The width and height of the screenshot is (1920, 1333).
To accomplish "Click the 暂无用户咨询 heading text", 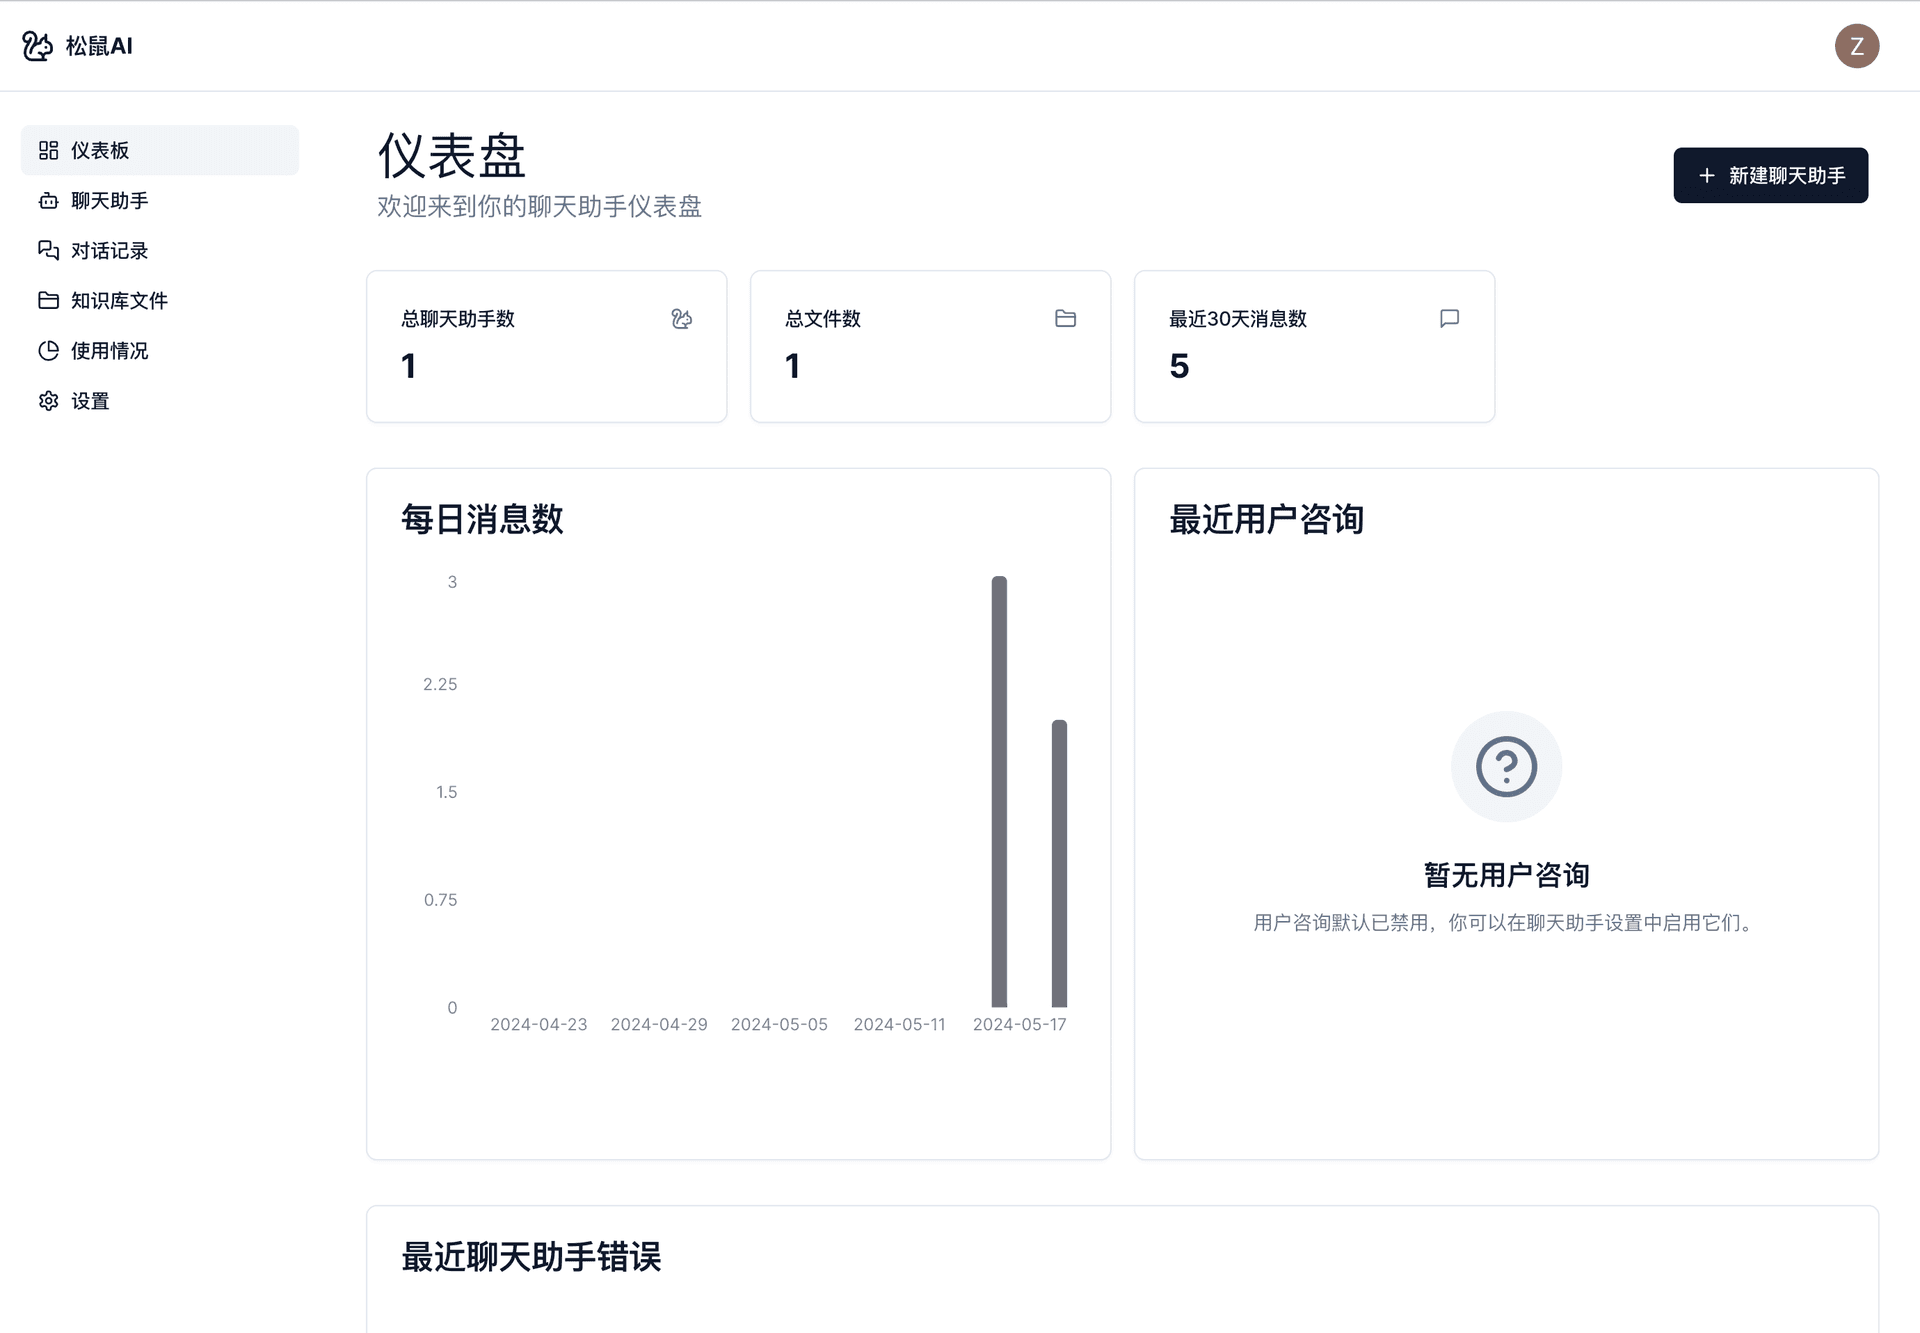I will coord(1505,874).
